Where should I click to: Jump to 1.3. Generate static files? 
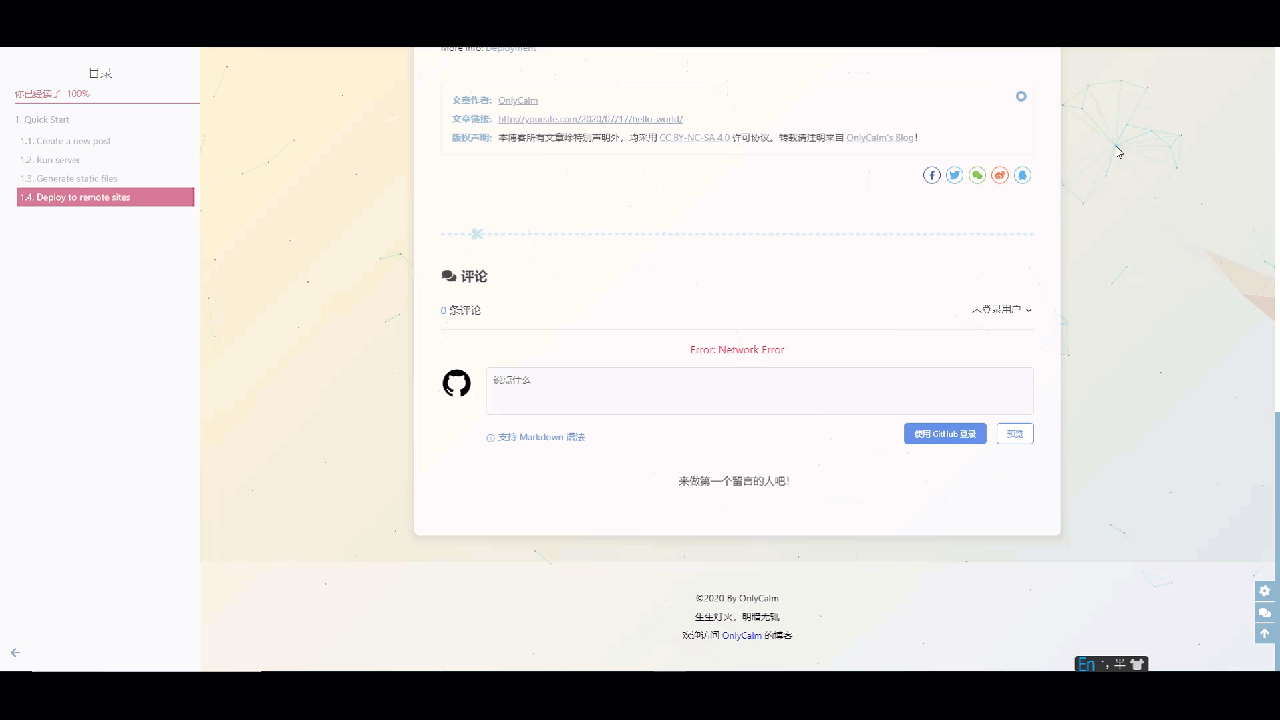pos(69,179)
